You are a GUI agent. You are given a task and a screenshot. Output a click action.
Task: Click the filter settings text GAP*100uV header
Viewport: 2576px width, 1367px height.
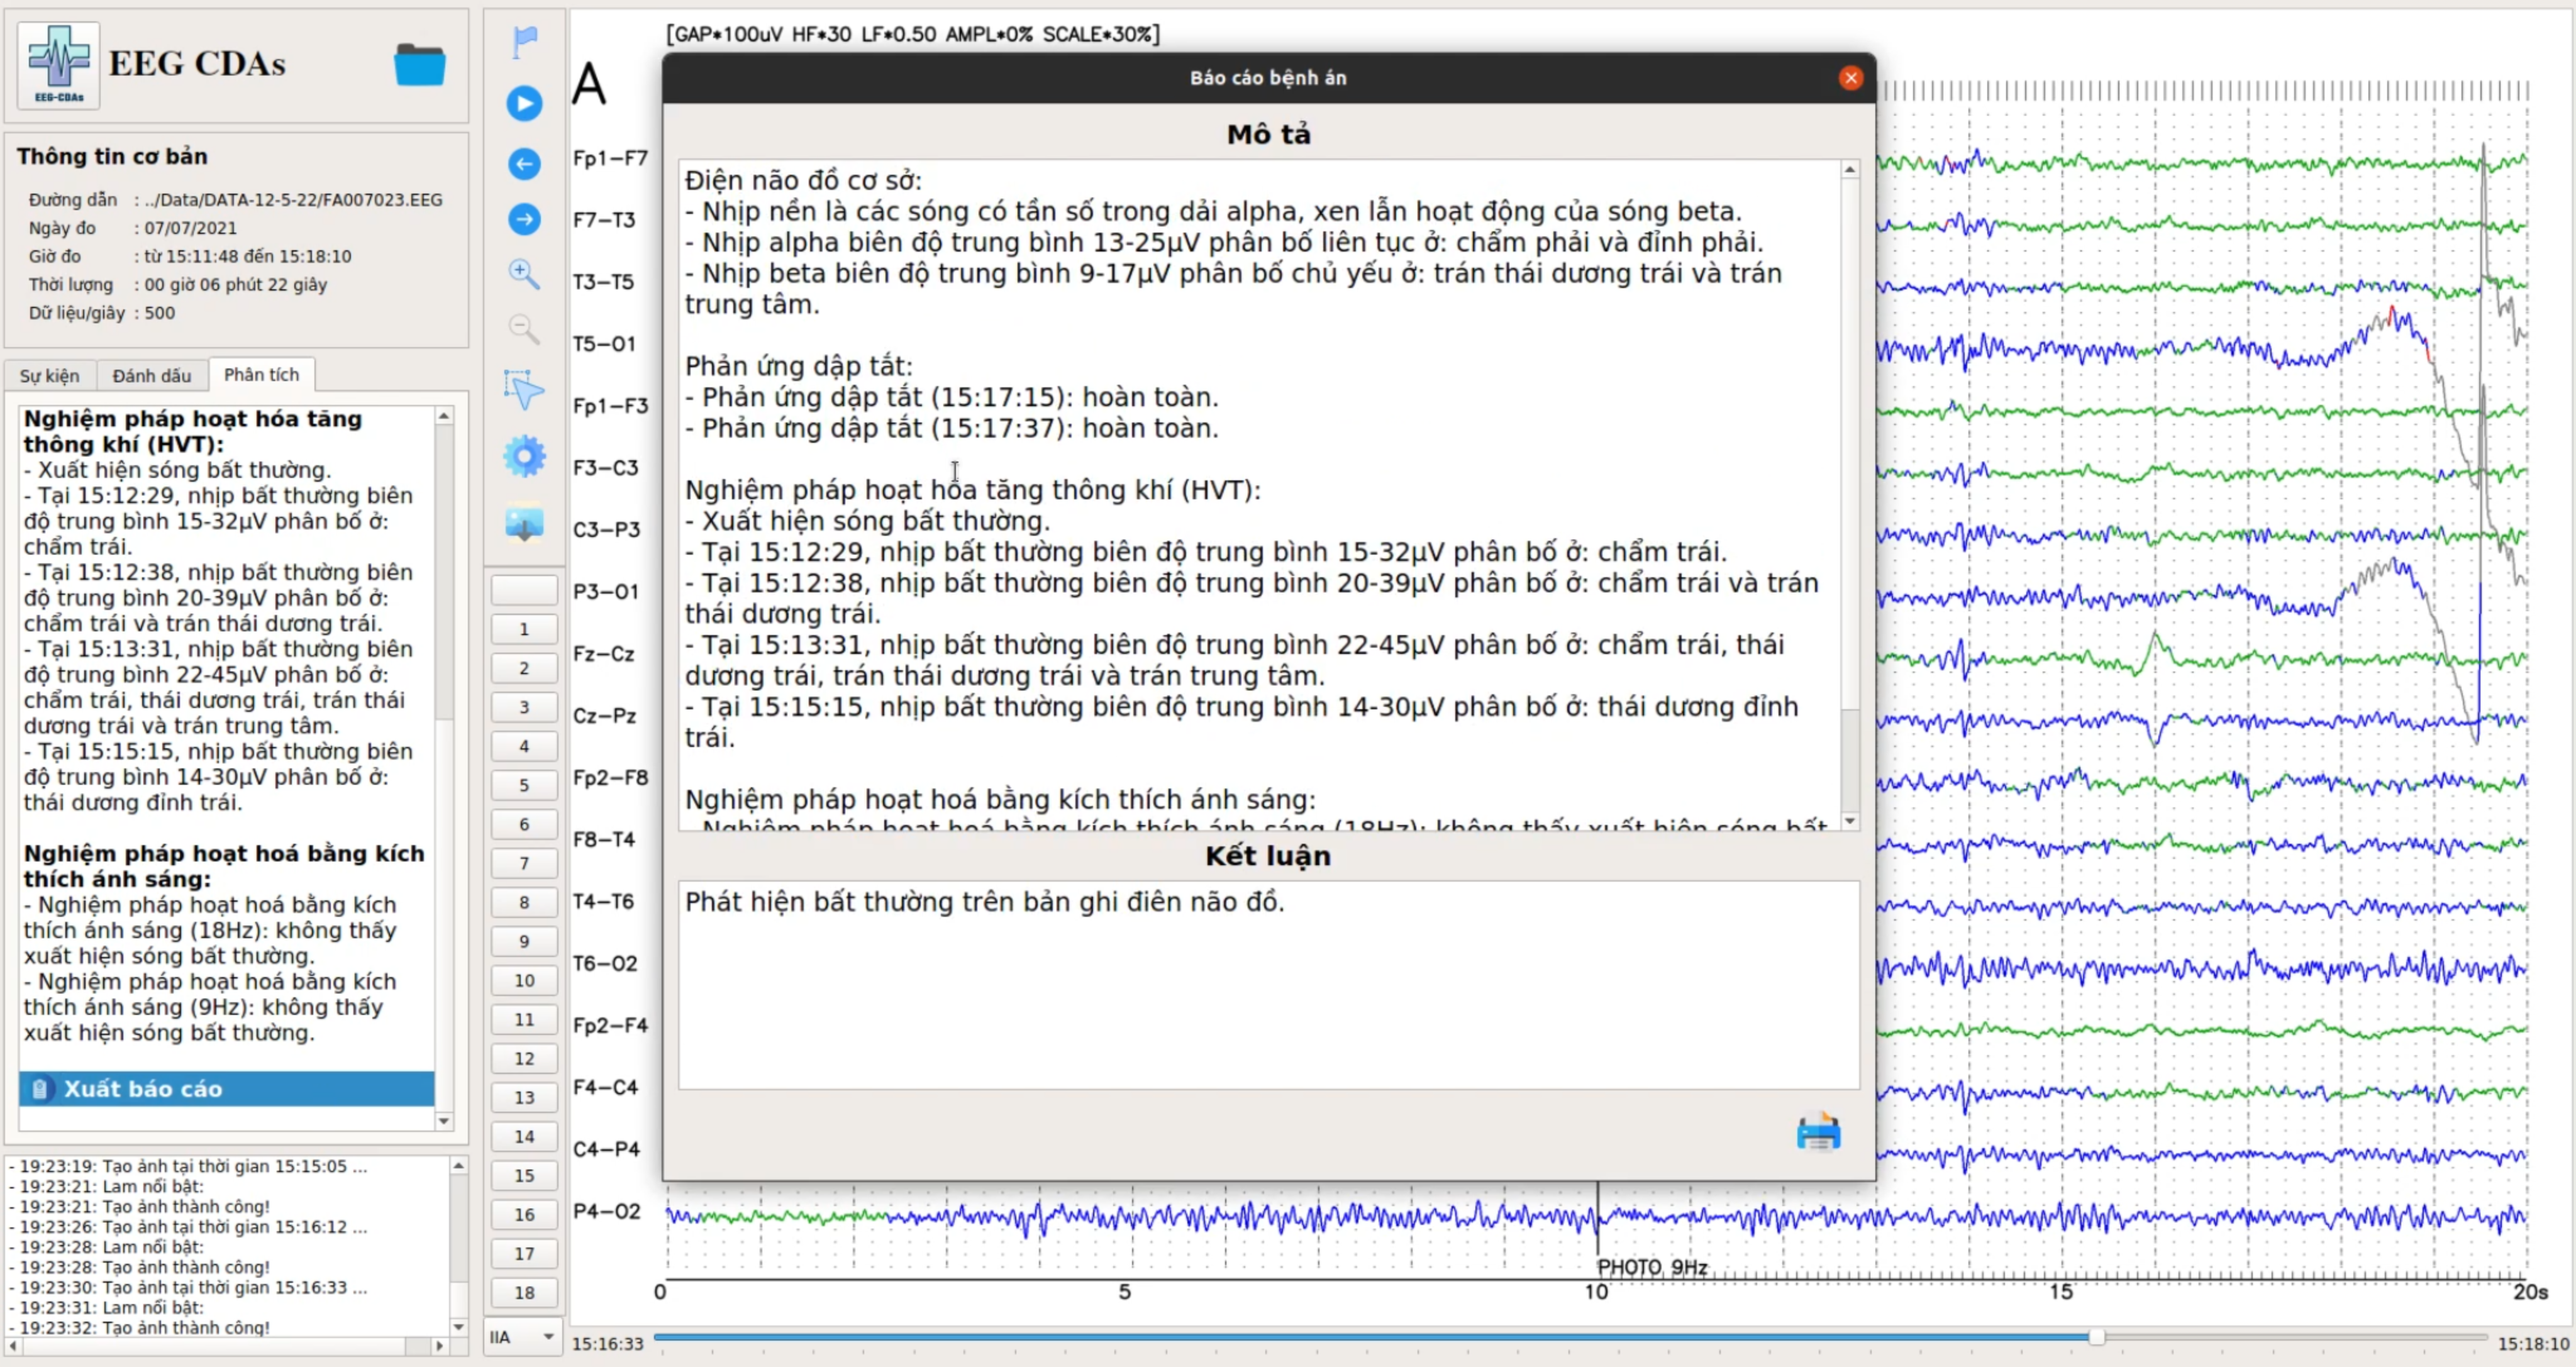coord(913,34)
